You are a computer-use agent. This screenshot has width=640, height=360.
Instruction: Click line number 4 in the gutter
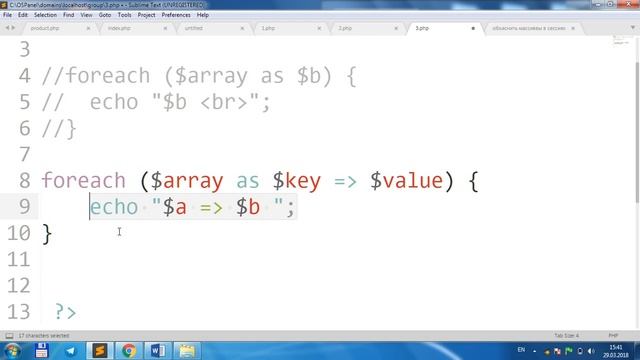(x=24, y=76)
